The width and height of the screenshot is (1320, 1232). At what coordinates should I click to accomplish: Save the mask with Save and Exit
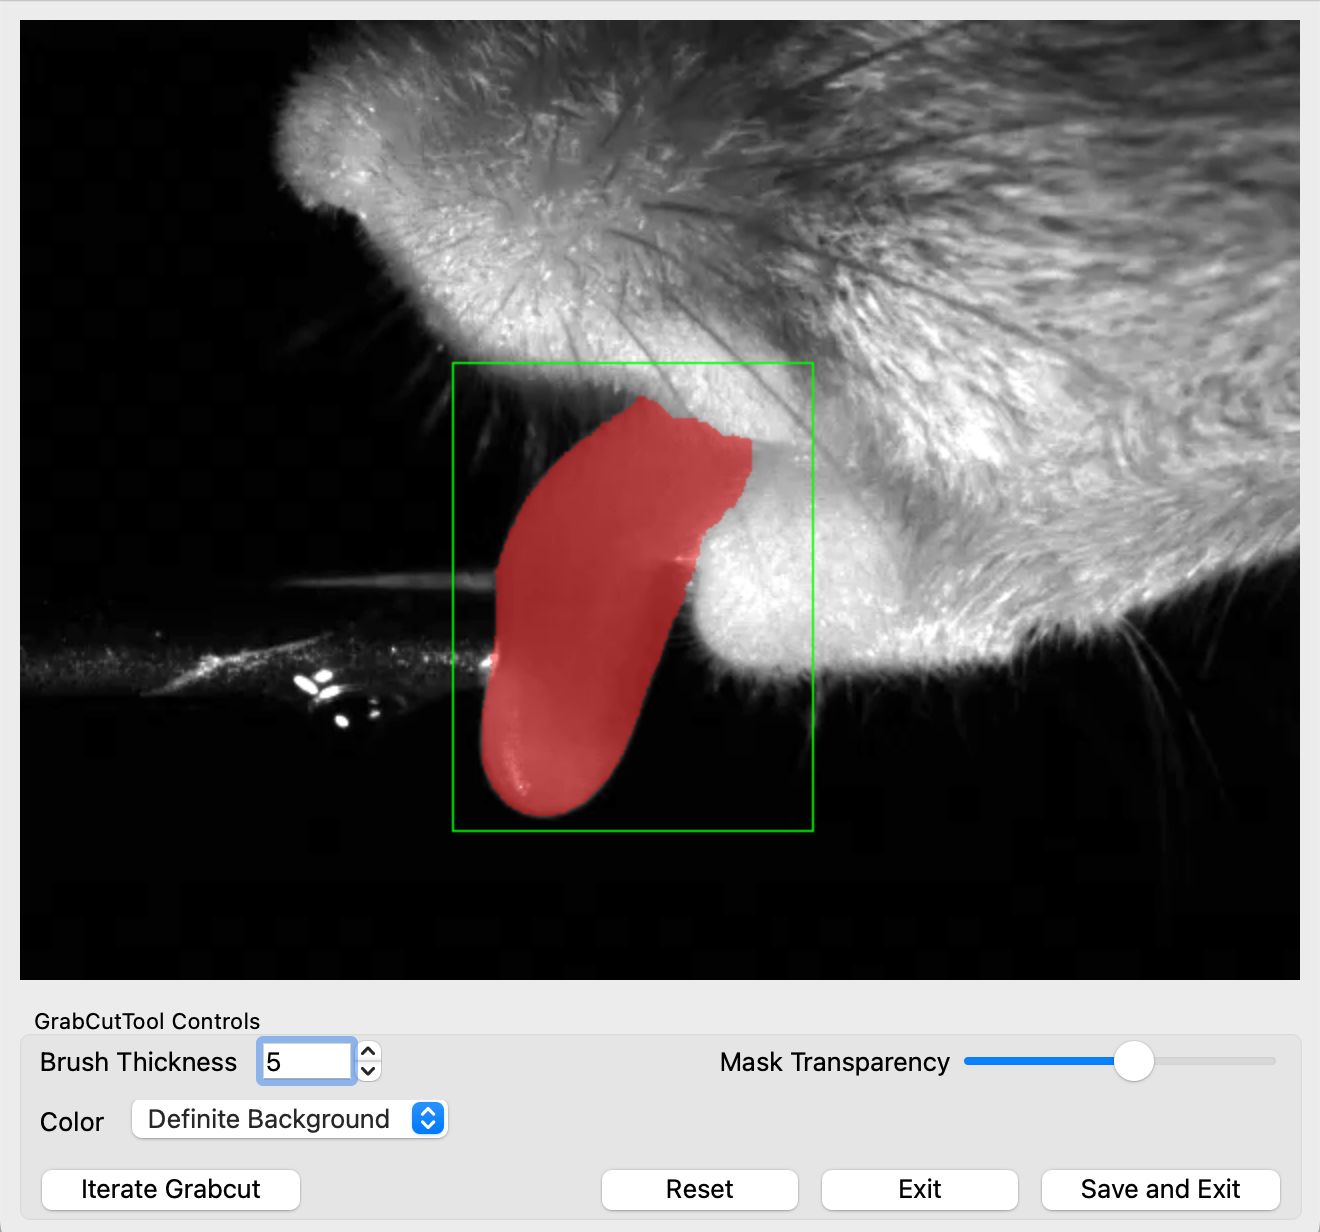pyautogui.click(x=1160, y=1189)
